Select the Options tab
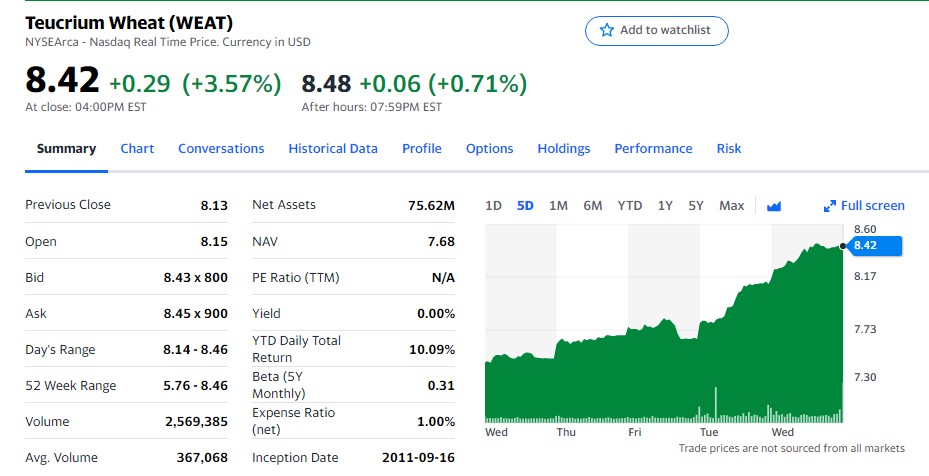929x476 pixels. coord(489,148)
